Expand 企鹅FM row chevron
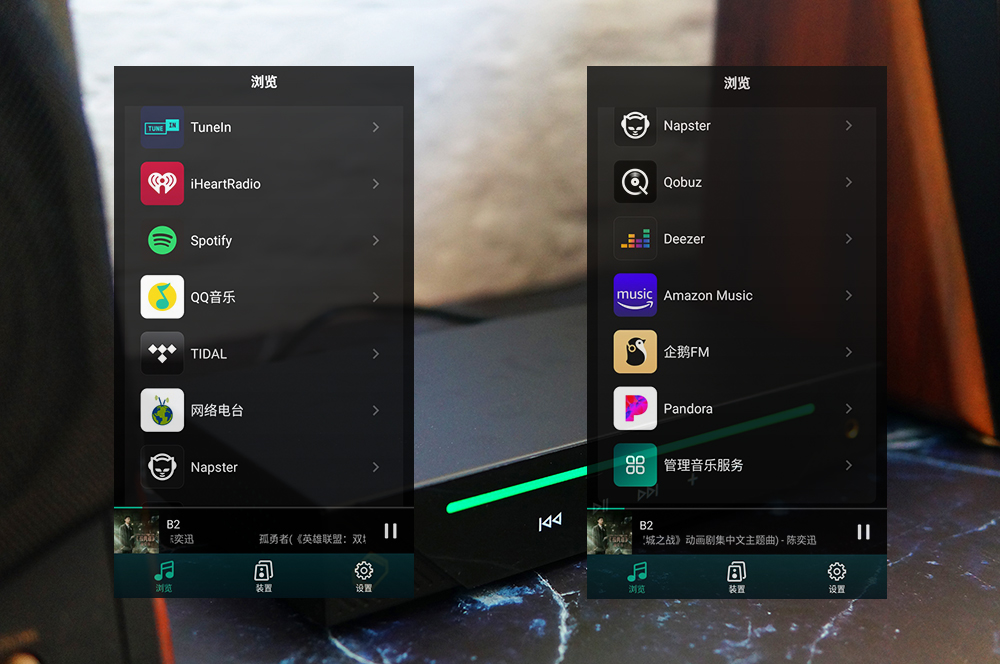This screenshot has width=1000, height=664. 849,351
